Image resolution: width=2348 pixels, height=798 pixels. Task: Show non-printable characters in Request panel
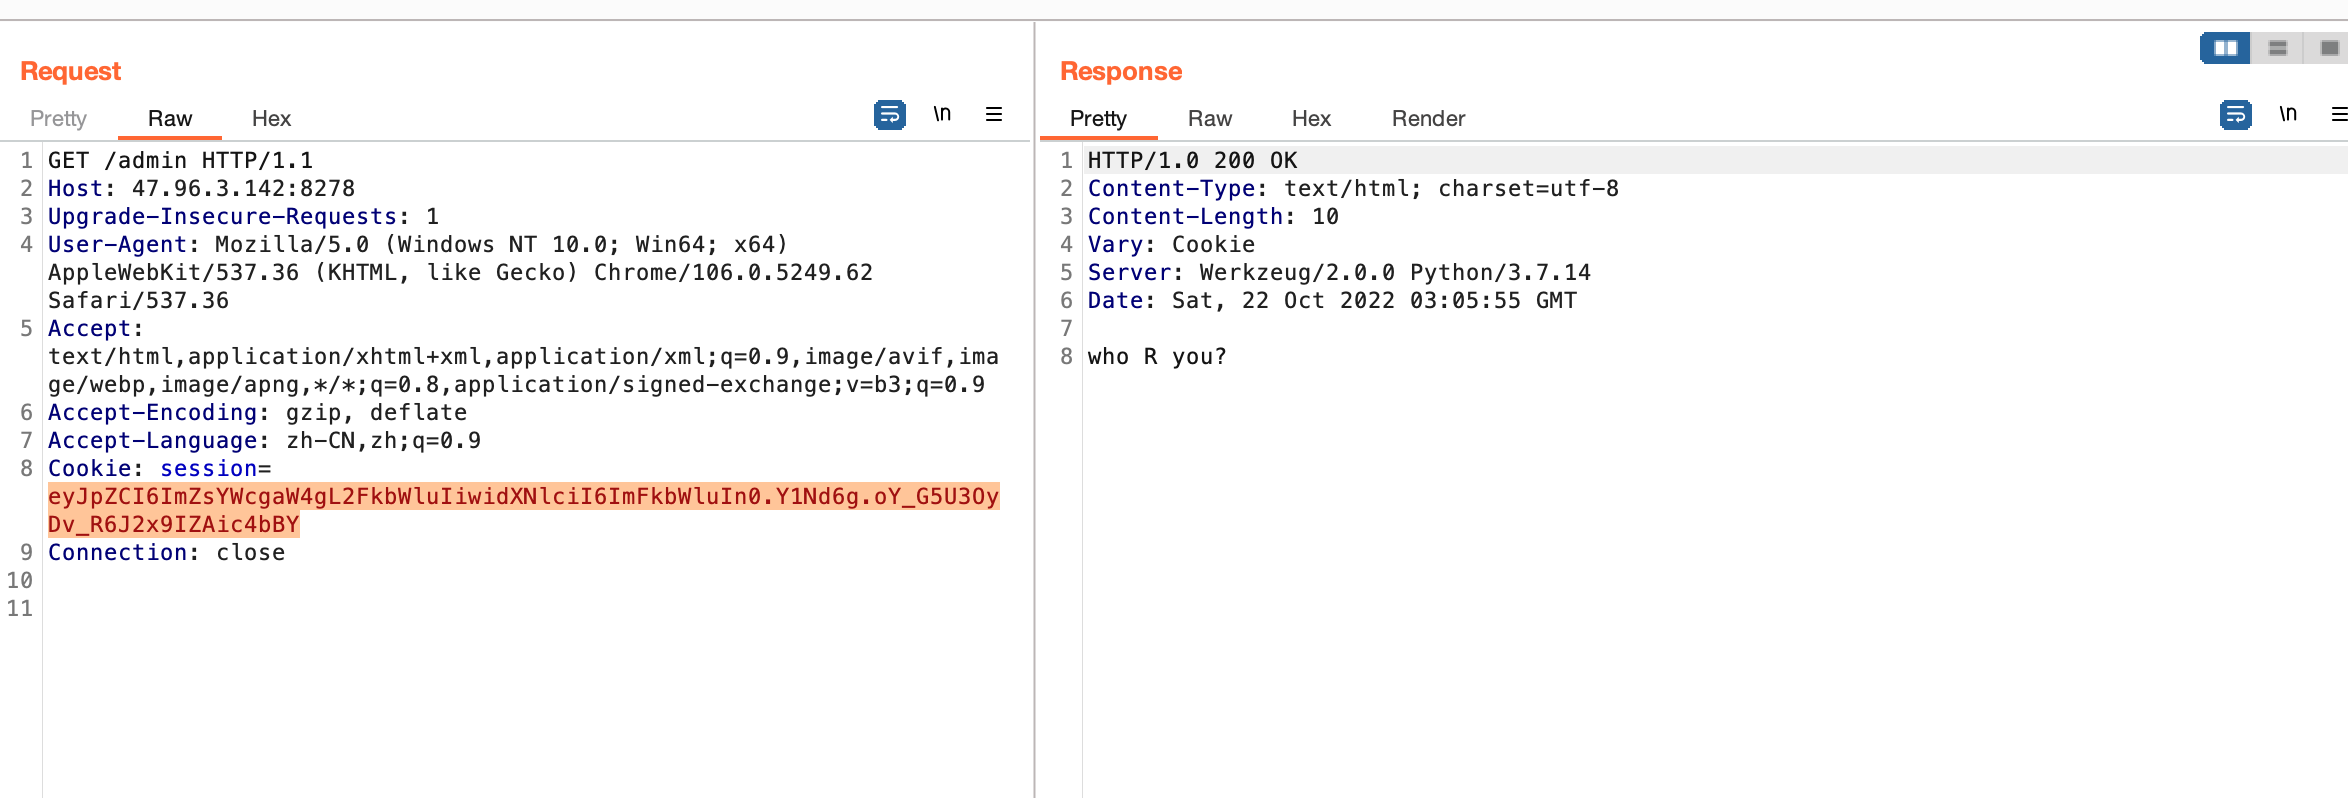pos(942,114)
